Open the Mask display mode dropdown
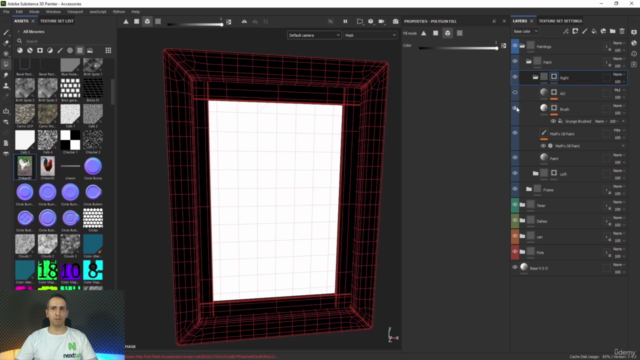This screenshot has width=640, height=360. [370, 36]
